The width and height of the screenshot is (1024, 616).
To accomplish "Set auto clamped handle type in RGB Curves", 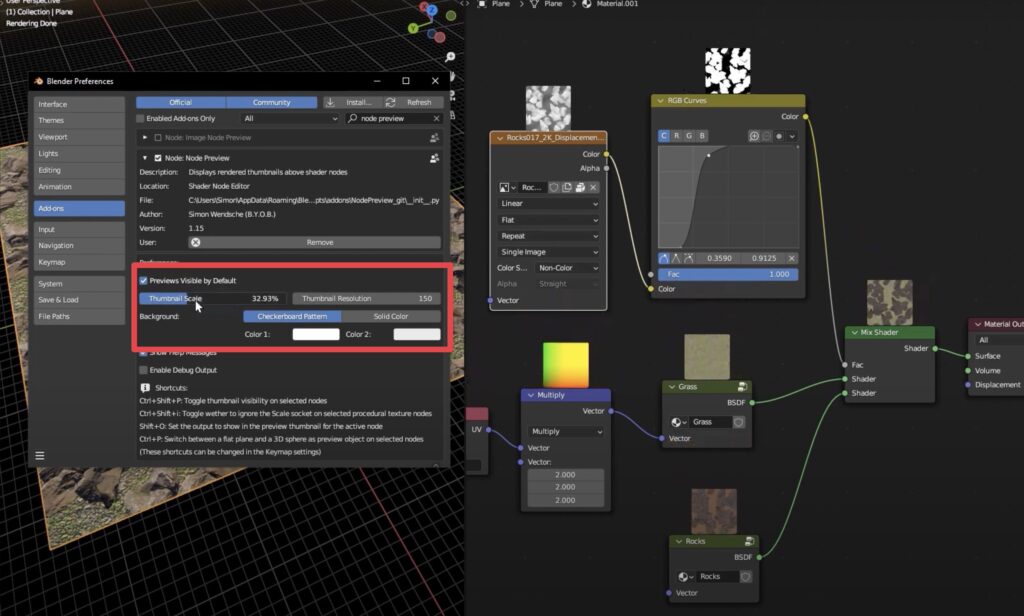I will (688, 258).
